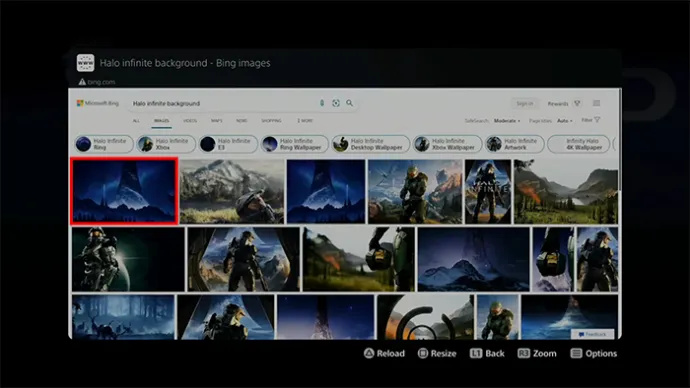Select the Halo Infinite Ring suggestion chip
This screenshot has width=690, height=388.
pyautogui.click(x=103, y=144)
